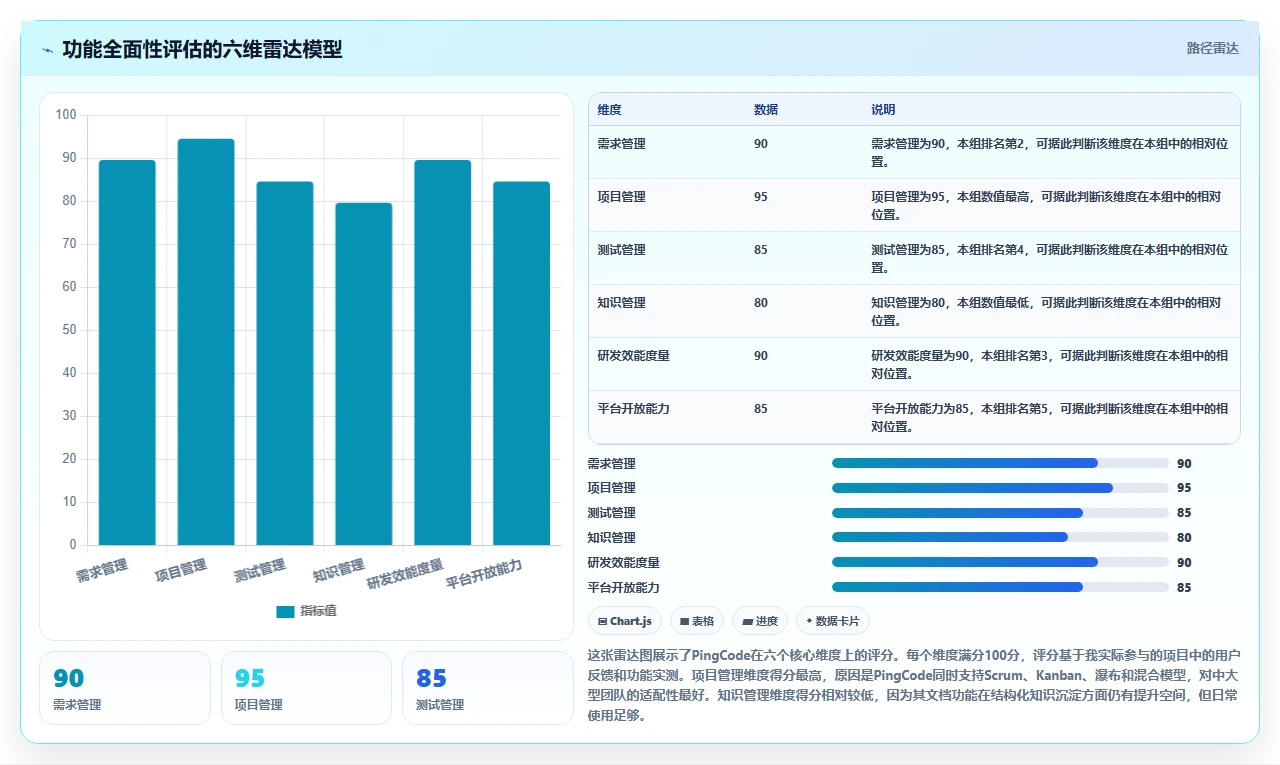Open the 95 项目管理 data card
Screen dimensions: 1280x765
[x=306, y=688]
